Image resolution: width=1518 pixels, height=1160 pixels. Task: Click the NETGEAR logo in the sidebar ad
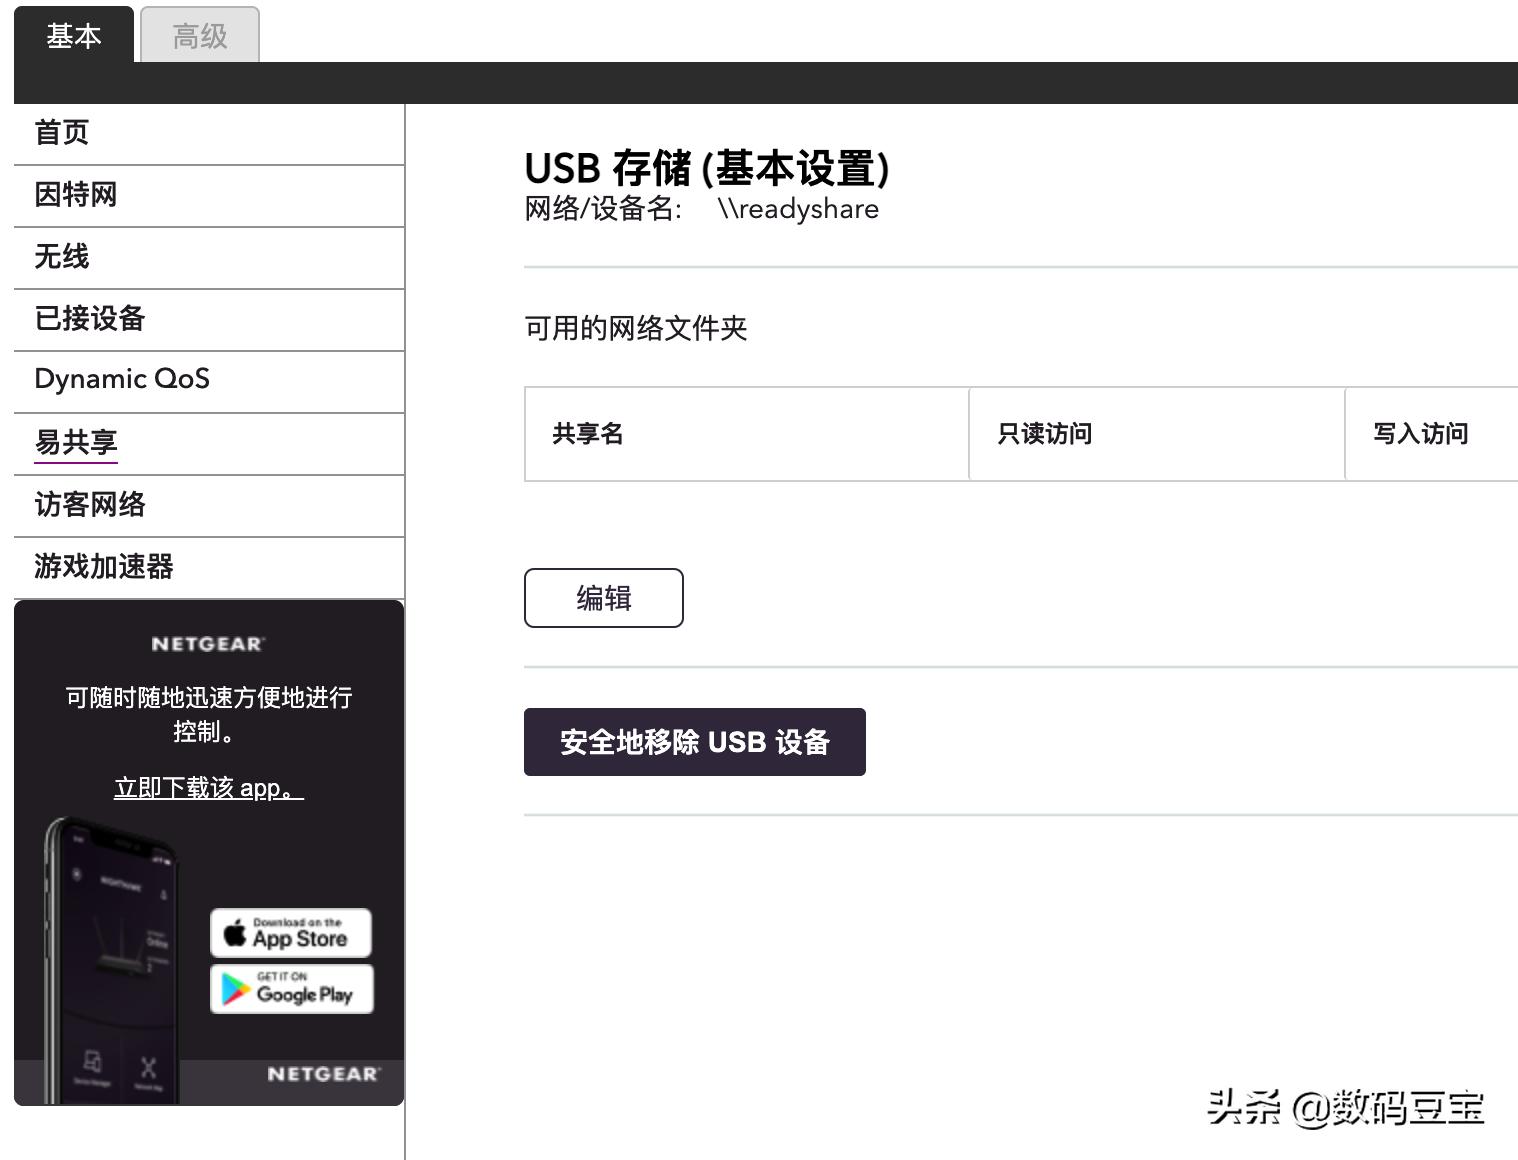click(x=208, y=644)
